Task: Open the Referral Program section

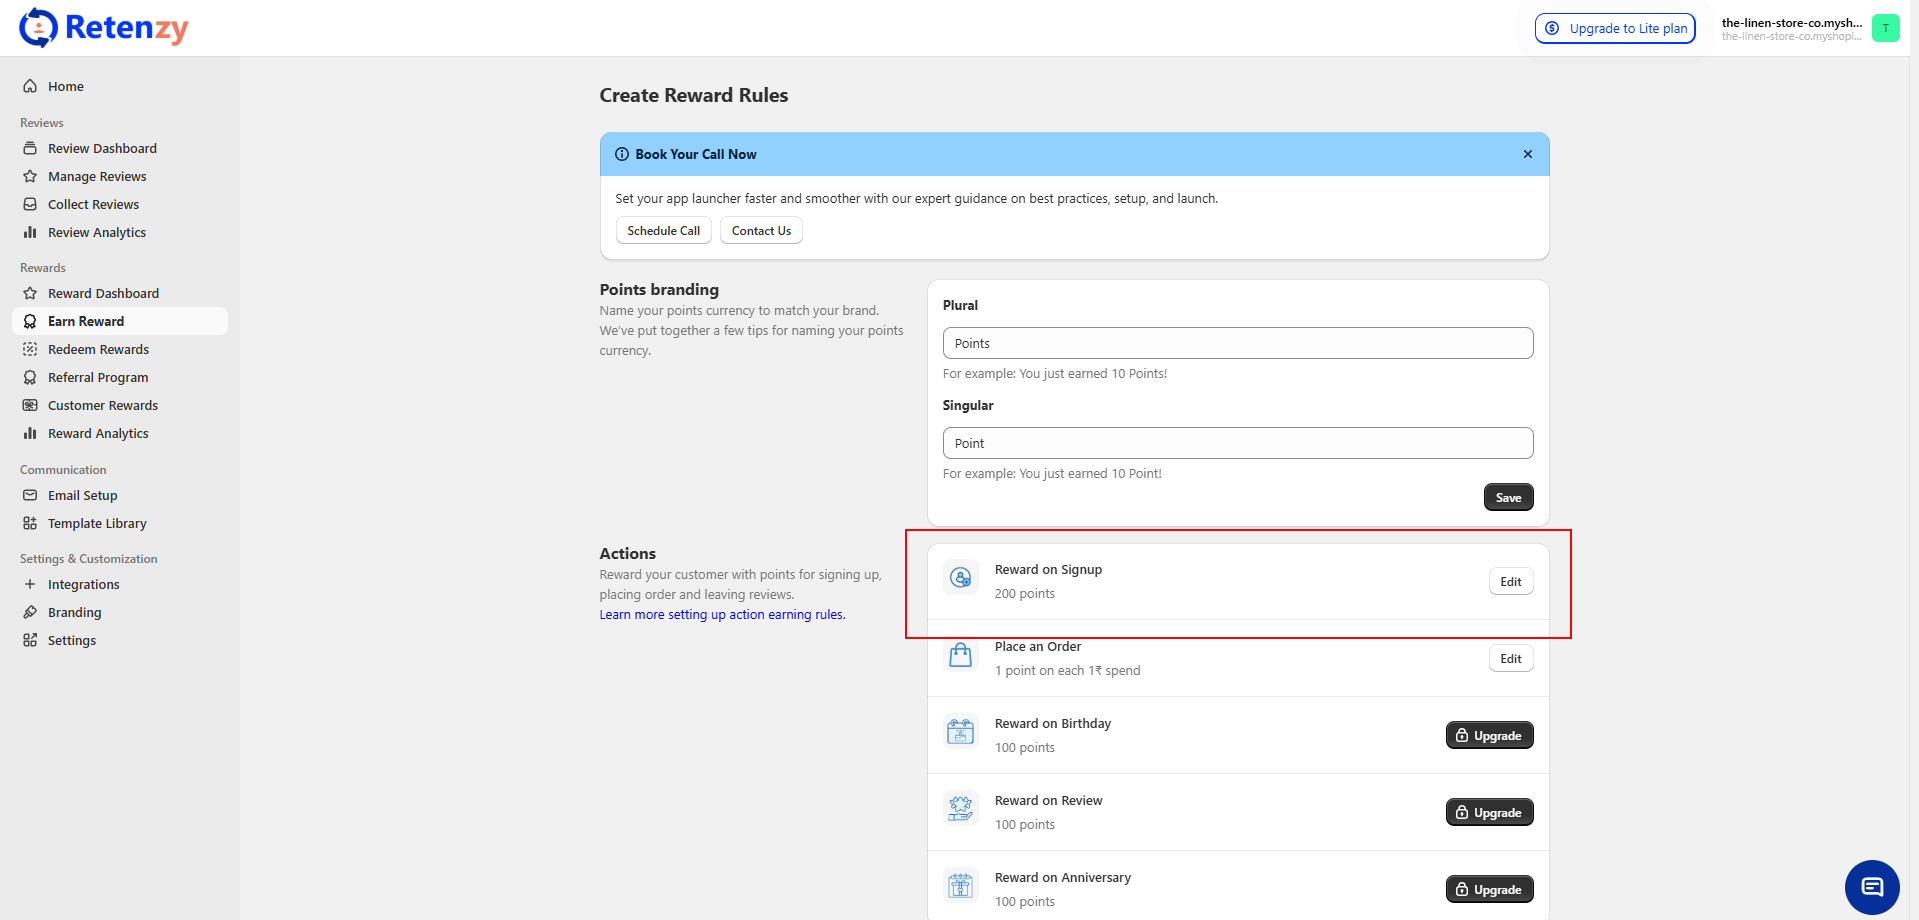Action: click(x=98, y=377)
